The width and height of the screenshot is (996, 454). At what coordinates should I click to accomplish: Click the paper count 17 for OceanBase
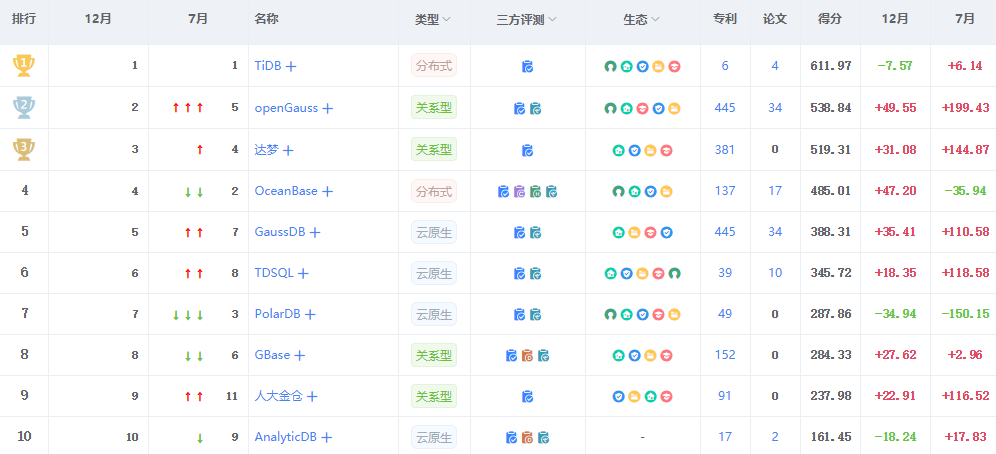[775, 190]
